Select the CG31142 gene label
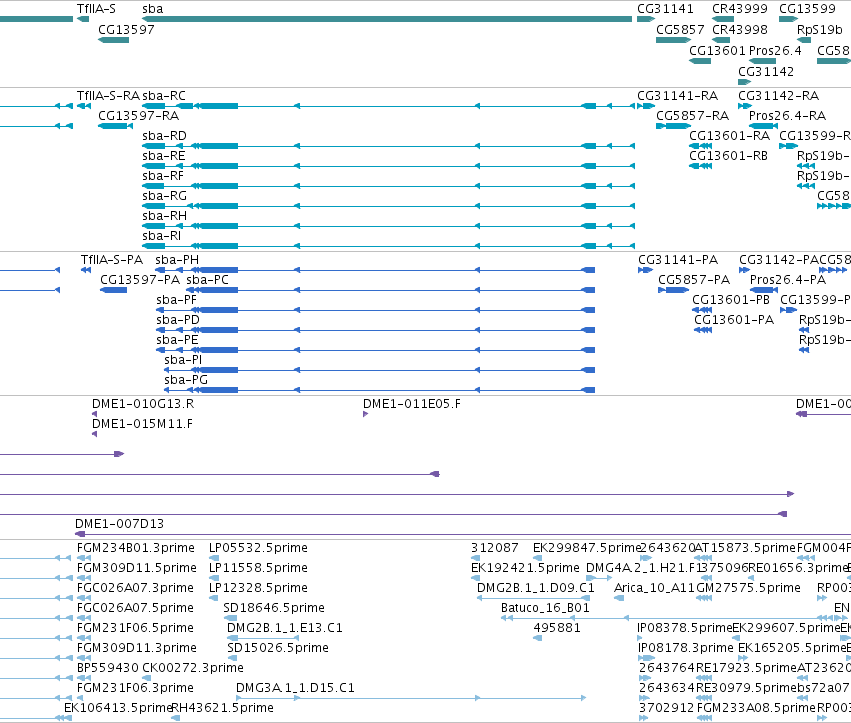Screen dimensions: 851x723 click(x=766, y=71)
